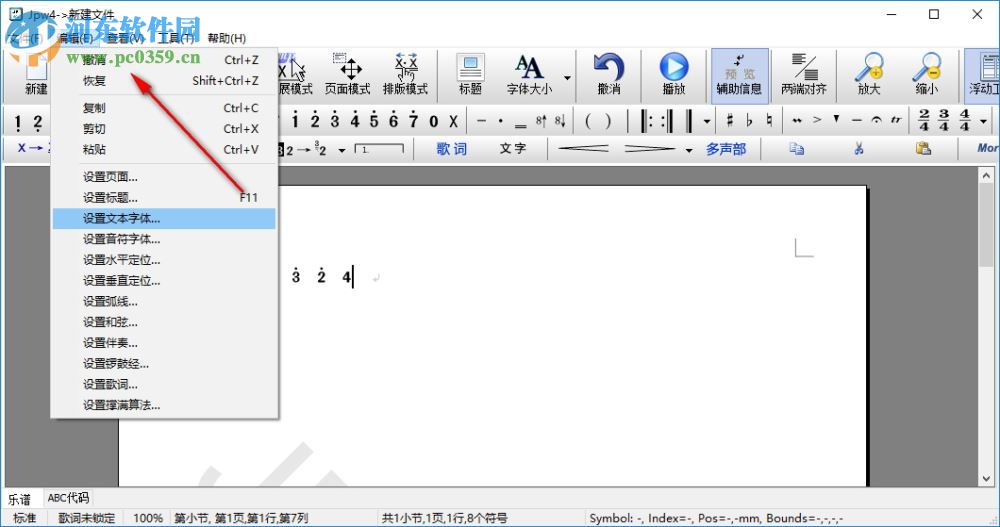Viewport: 1000px width, 527px height.
Task: Open 设置弧线... slur settings
Action: [164, 301]
